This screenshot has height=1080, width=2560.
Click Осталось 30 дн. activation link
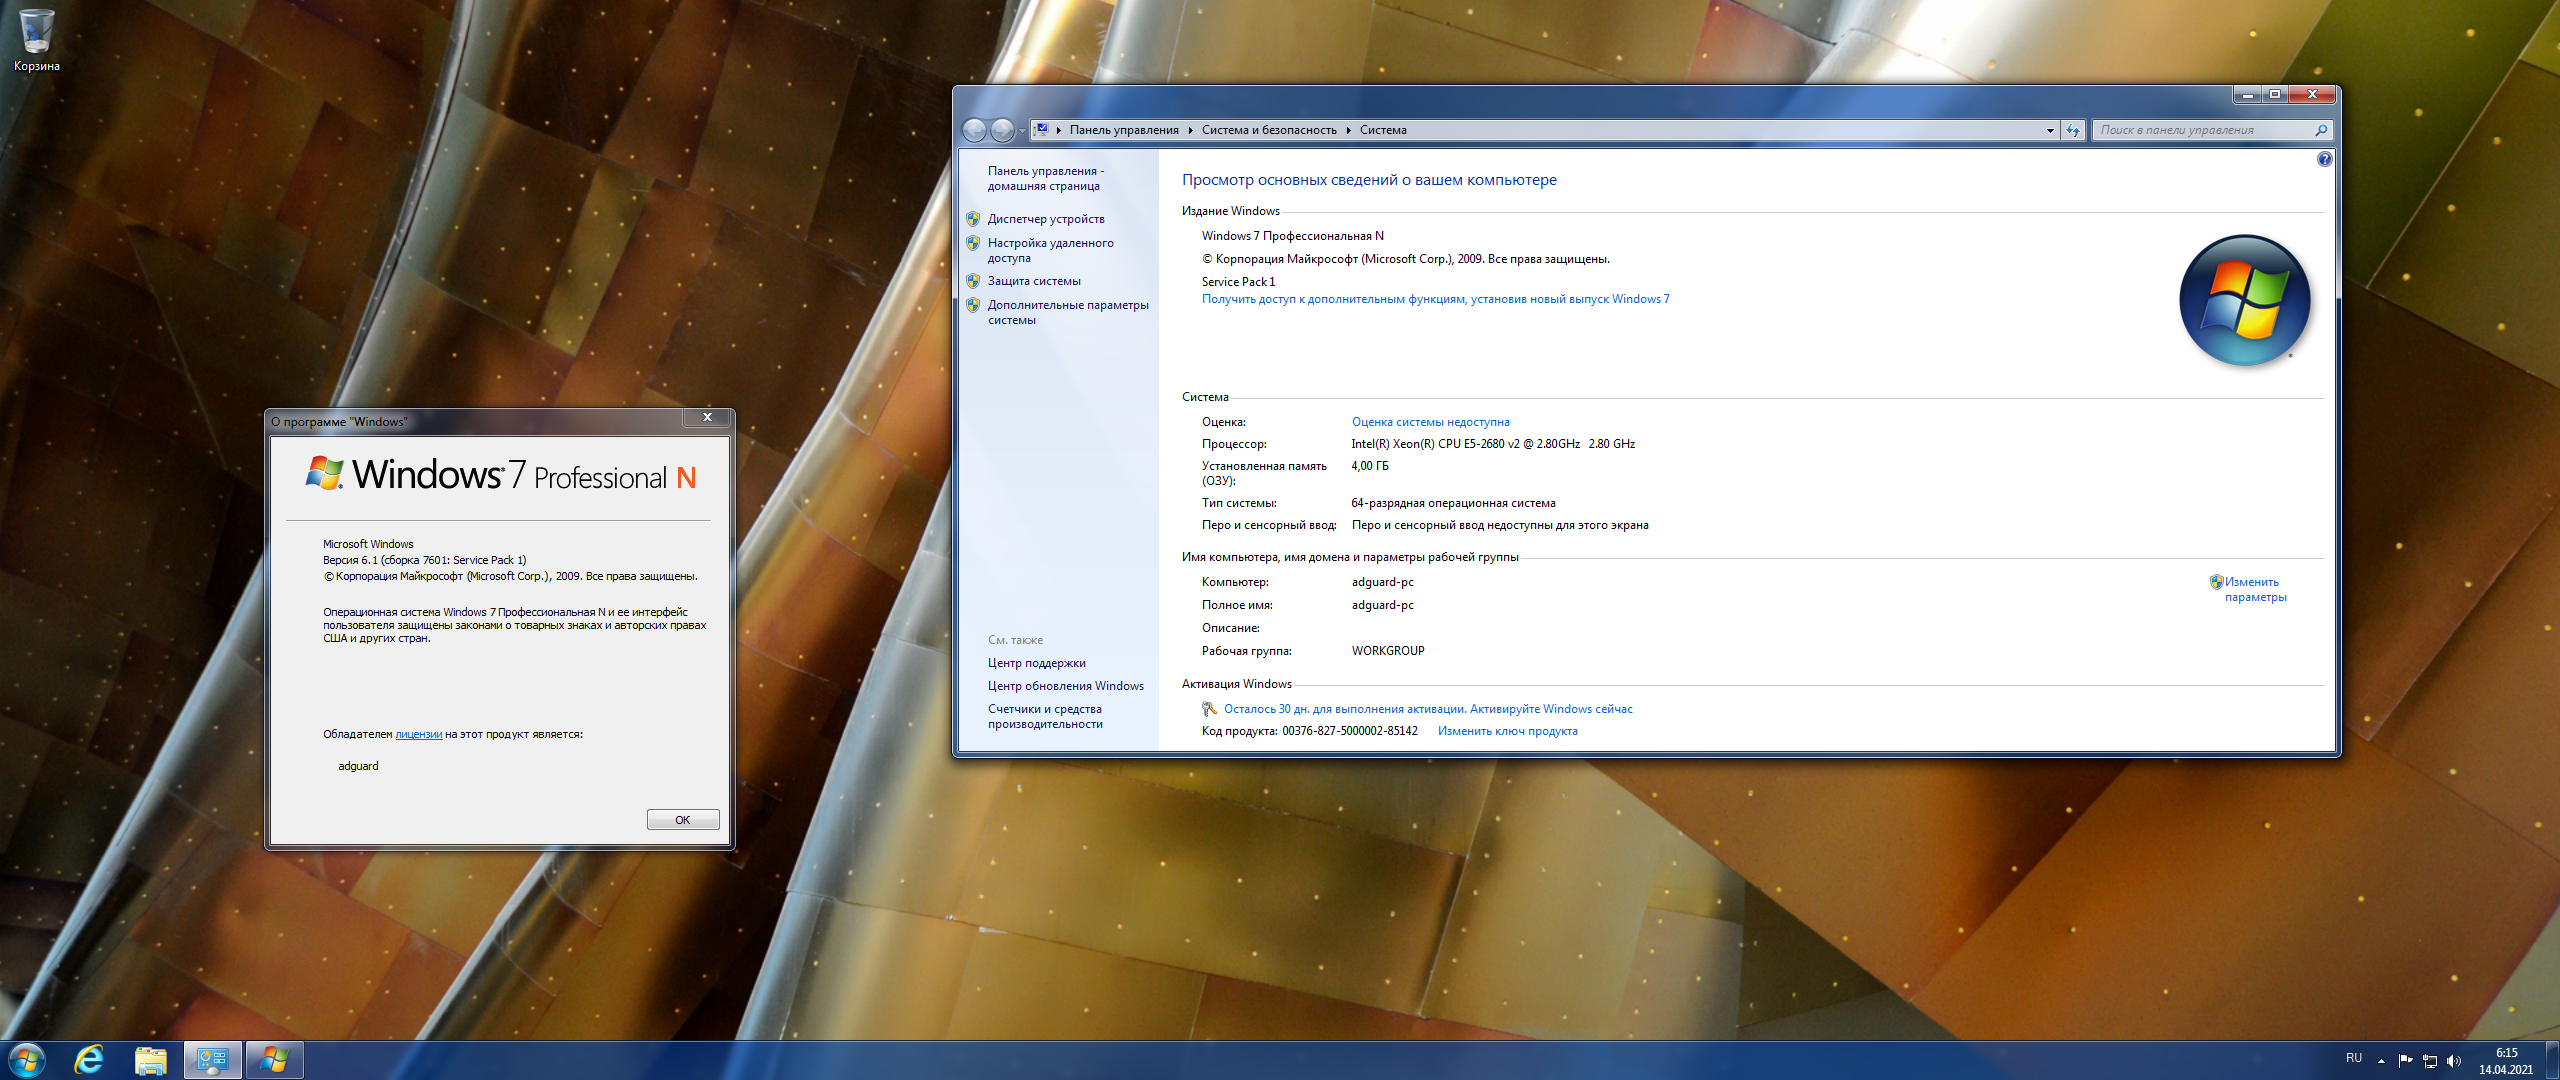pos(1428,709)
